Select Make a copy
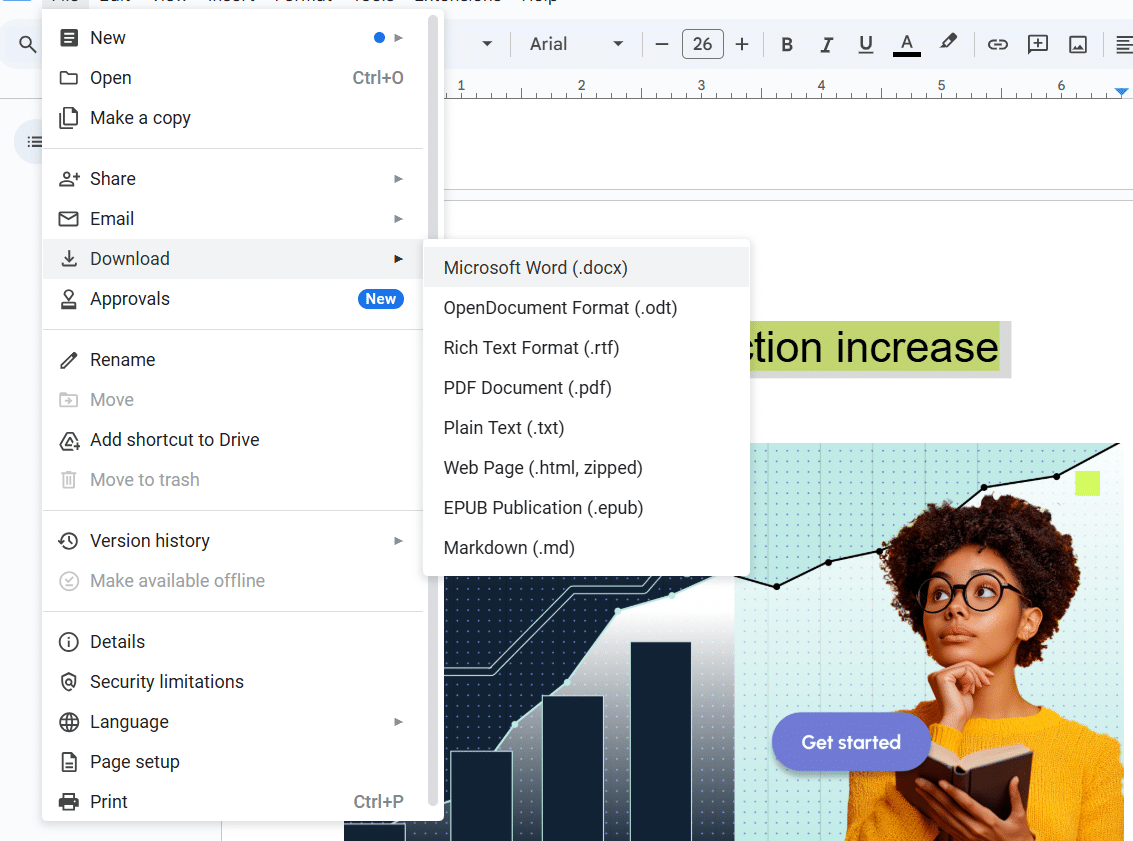The width and height of the screenshot is (1133, 841). point(233,118)
